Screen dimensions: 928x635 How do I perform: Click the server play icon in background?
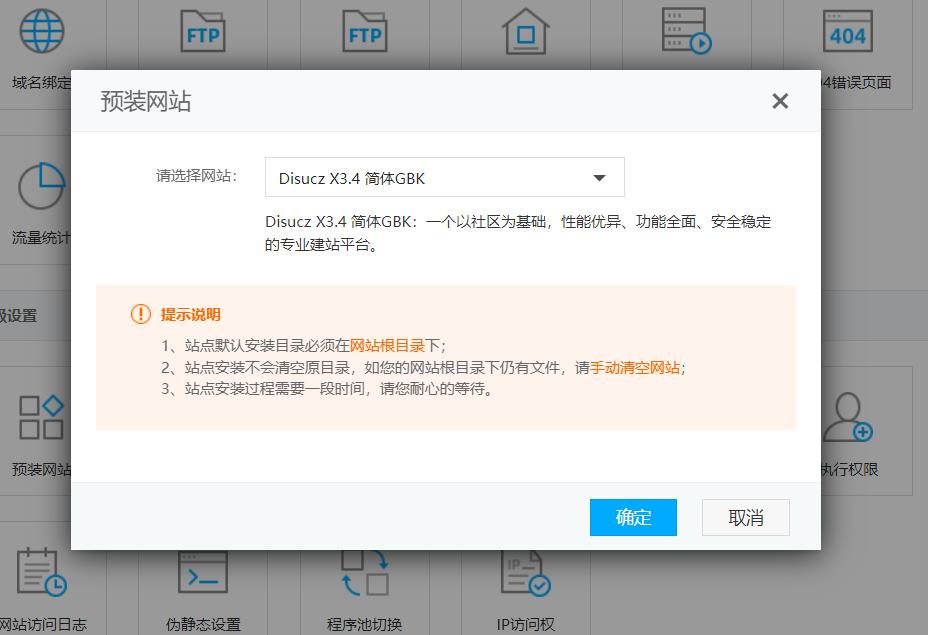point(687,31)
